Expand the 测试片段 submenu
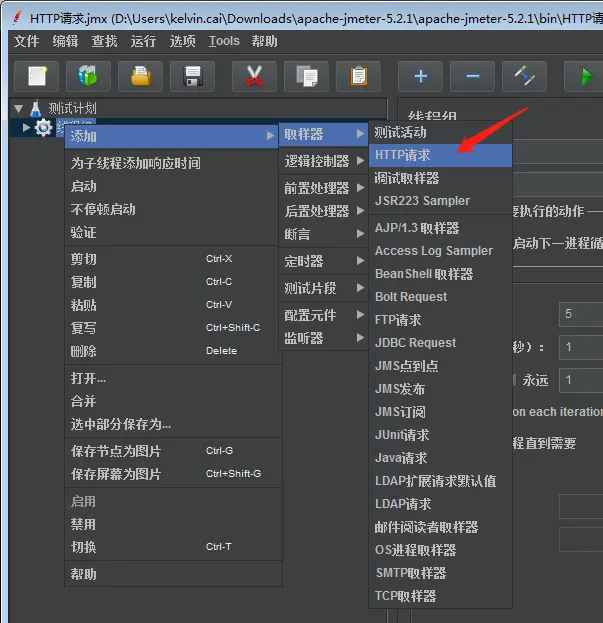 324,288
